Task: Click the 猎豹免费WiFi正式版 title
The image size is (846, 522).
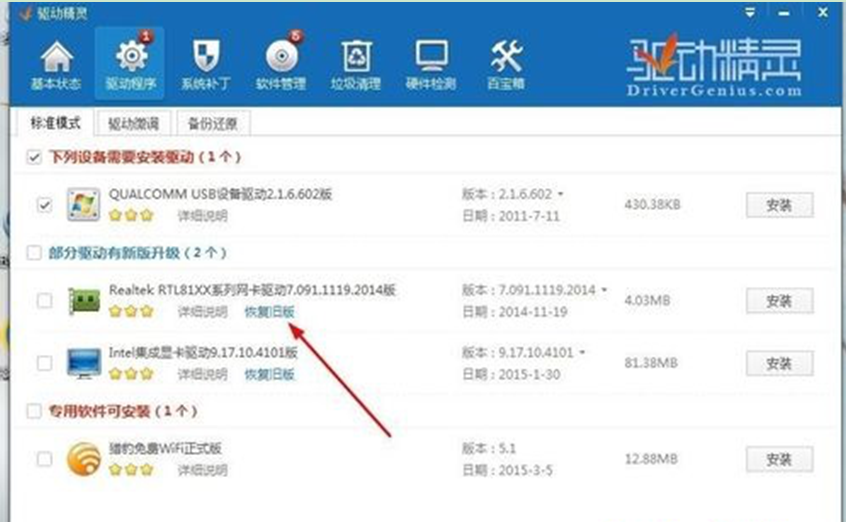Action: point(165,448)
